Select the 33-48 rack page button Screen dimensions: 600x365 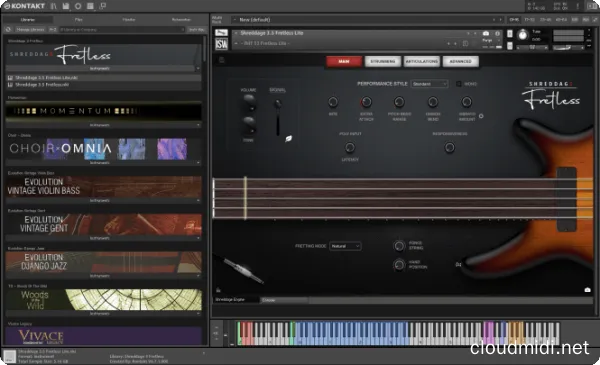(545, 20)
